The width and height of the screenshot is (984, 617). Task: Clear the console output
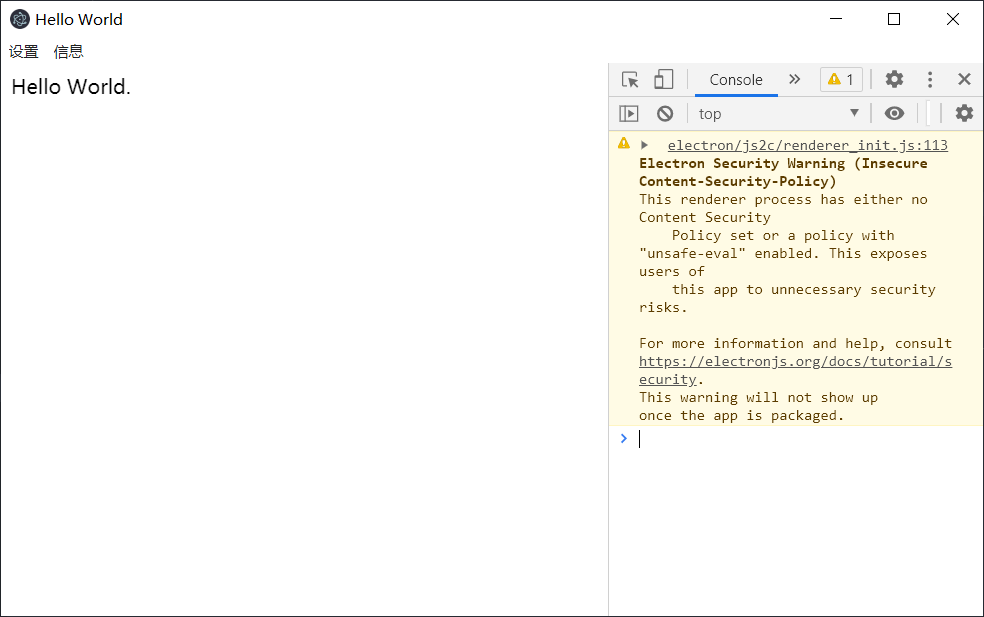[665, 114]
